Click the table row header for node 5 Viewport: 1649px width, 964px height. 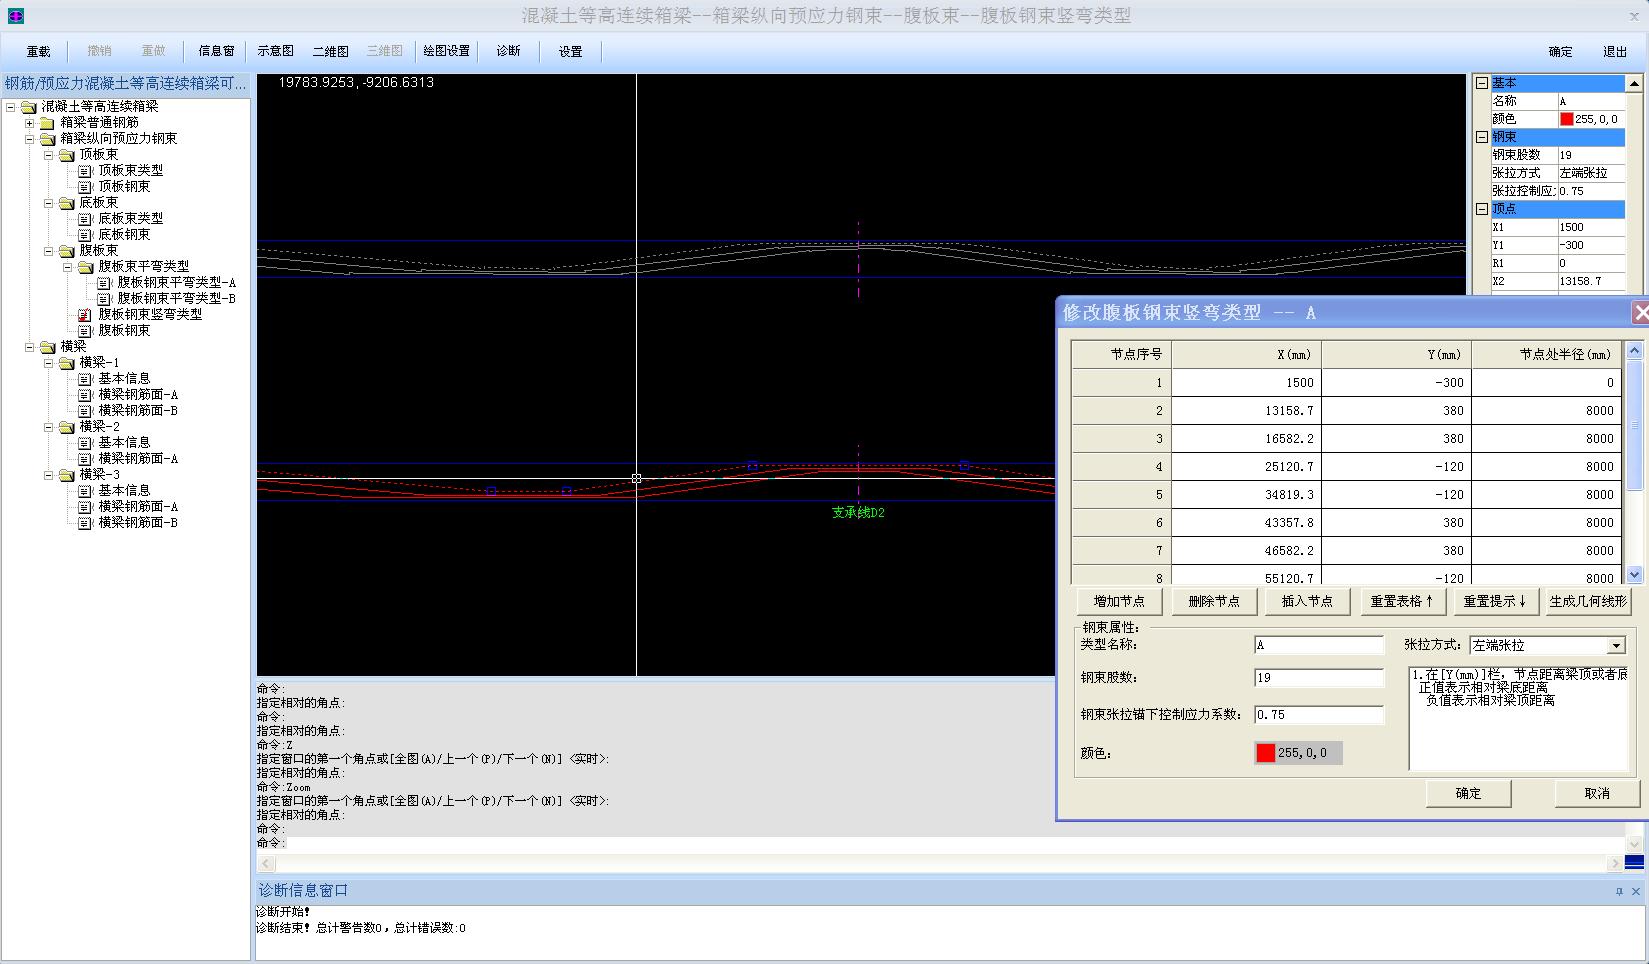(1121, 494)
